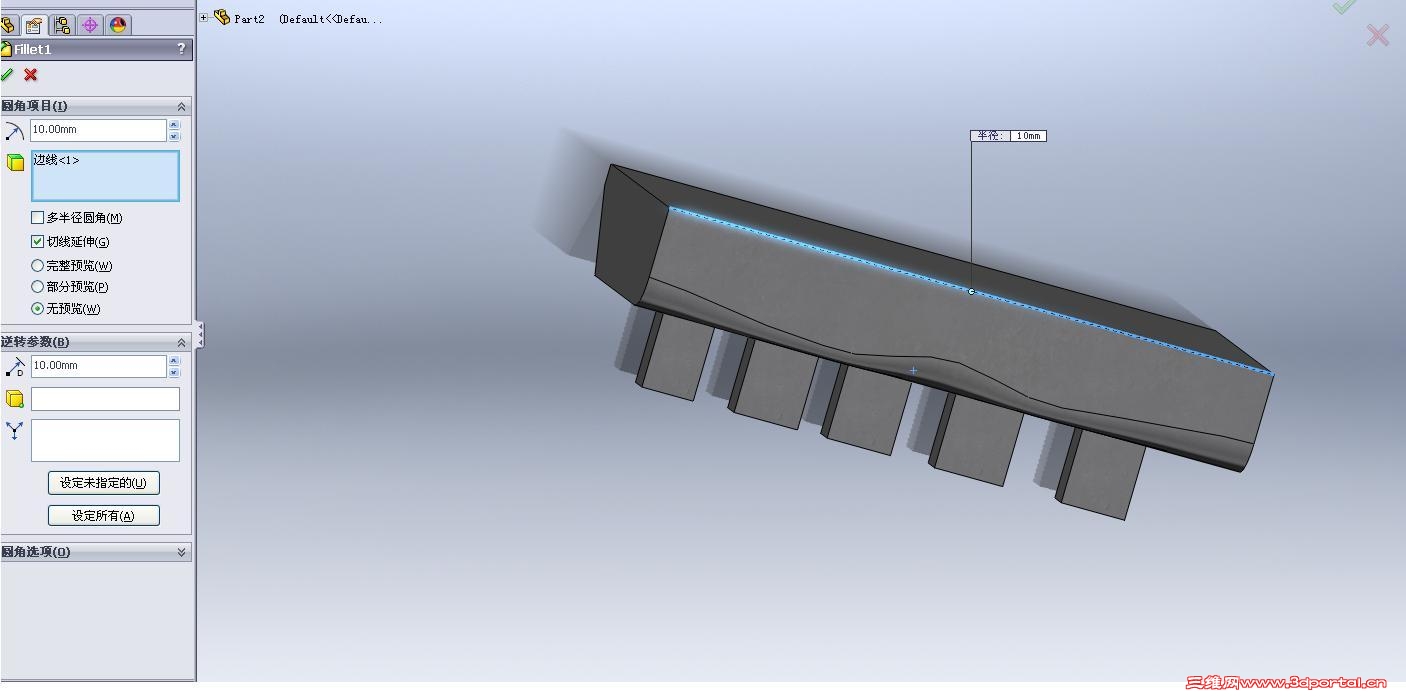Click the 设定未指定的(U) button
This screenshot has height=696, width=1406.
click(x=104, y=483)
